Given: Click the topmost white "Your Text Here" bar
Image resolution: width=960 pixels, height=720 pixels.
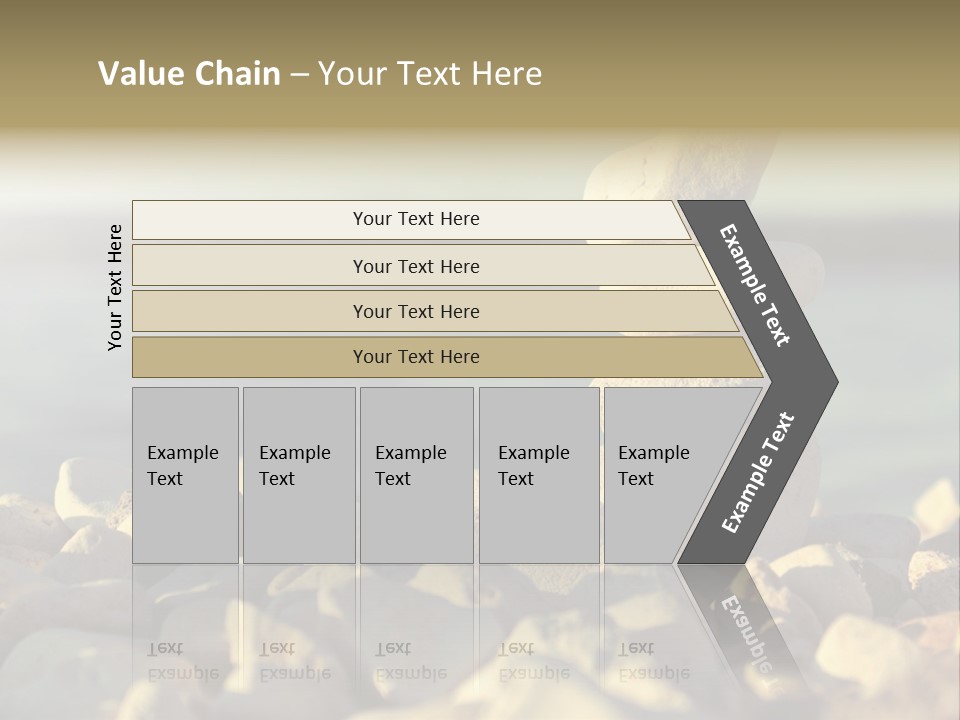Looking at the screenshot, I should point(416,219).
